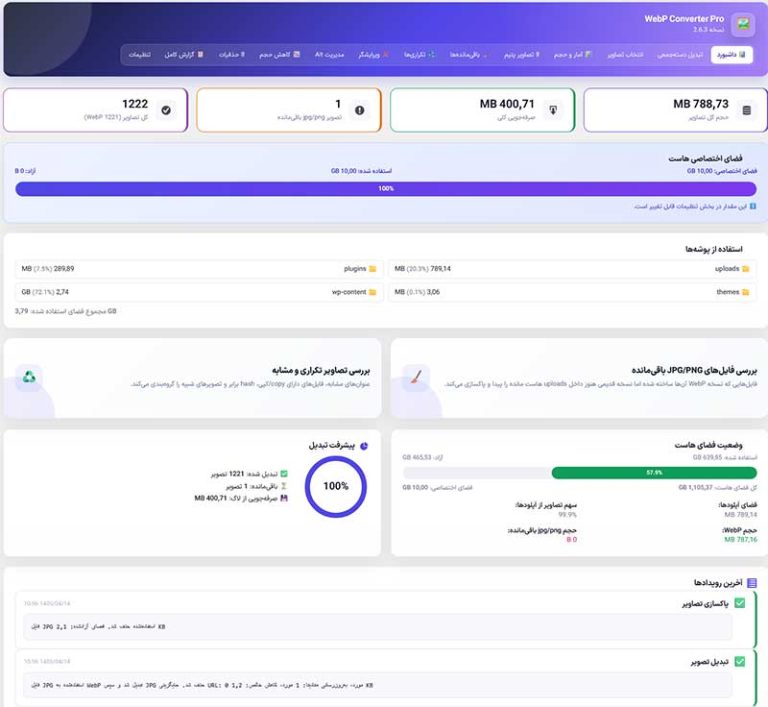Click the disk save icon beside صرفه‌جویی از لاک
Viewport: 768px width, 707px height.
284,498
